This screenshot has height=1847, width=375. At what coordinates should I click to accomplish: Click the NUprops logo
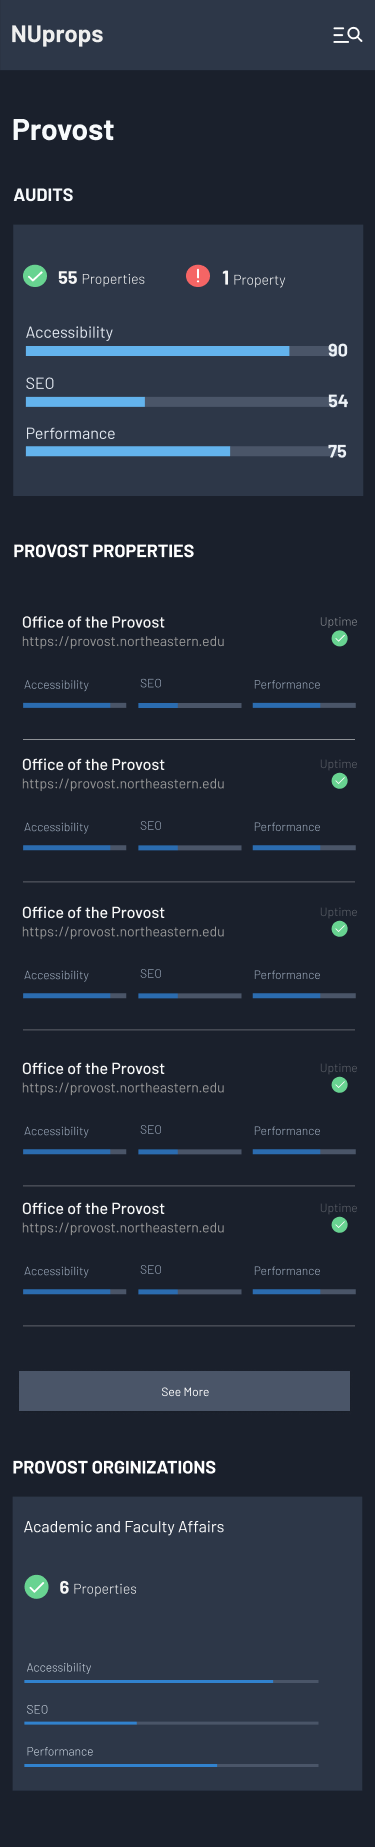click(57, 34)
